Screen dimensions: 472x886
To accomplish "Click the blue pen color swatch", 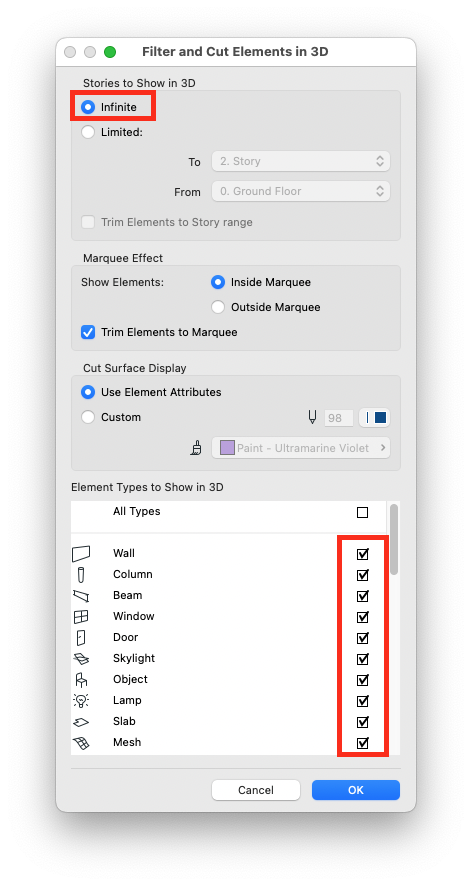I will 374,418.
